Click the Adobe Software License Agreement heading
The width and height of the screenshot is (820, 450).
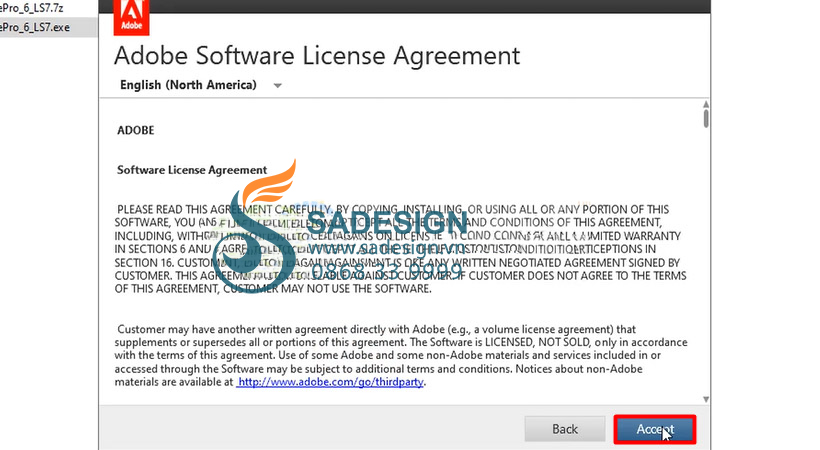point(317,56)
